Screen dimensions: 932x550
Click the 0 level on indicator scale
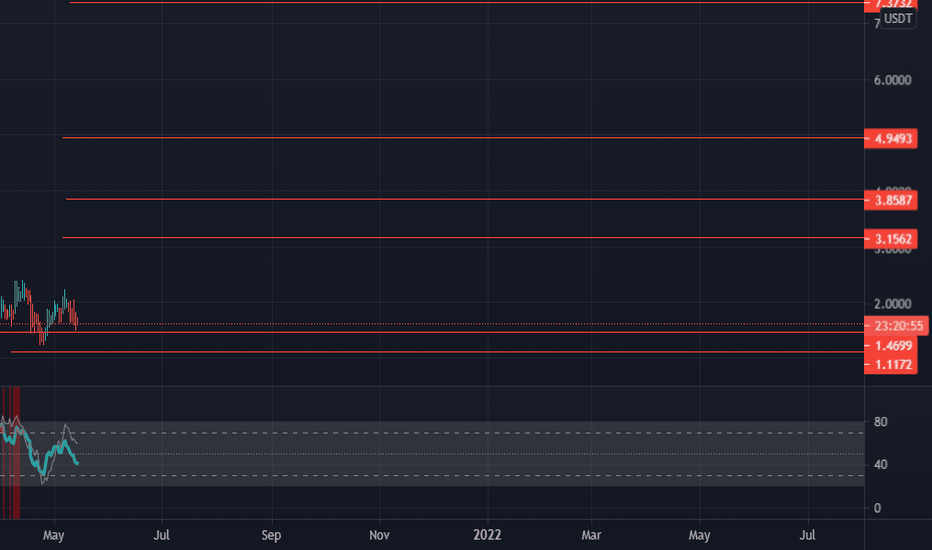[x=877, y=508]
